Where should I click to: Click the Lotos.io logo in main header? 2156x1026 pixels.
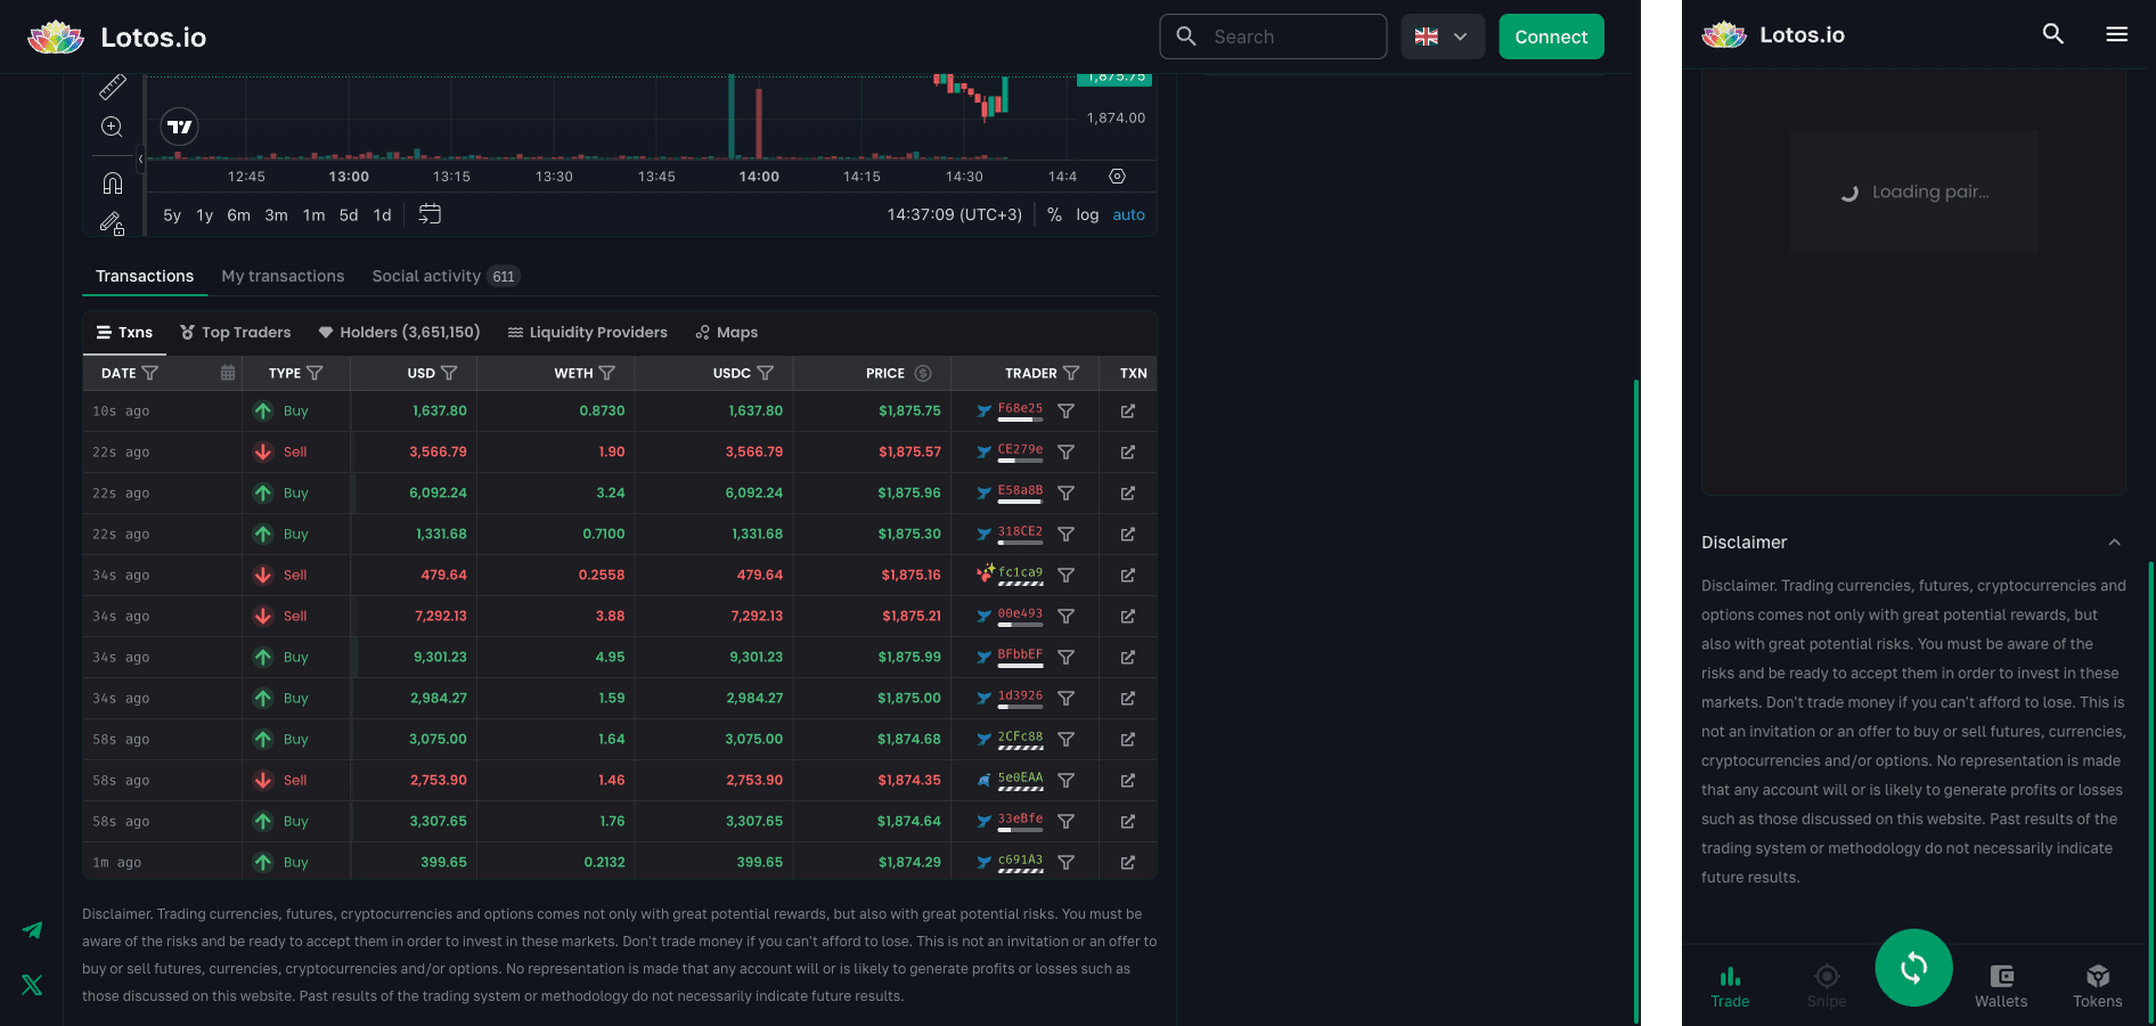(x=117, y=37)
